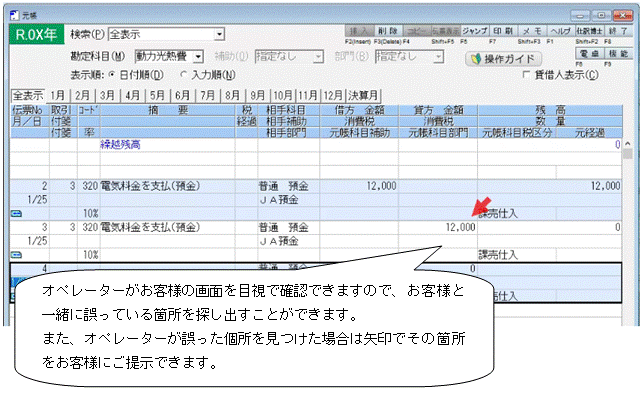The width and height of the screenshot is (642, 400).
Task: Click the 残高 column header
Action: (x=550, y=110)
